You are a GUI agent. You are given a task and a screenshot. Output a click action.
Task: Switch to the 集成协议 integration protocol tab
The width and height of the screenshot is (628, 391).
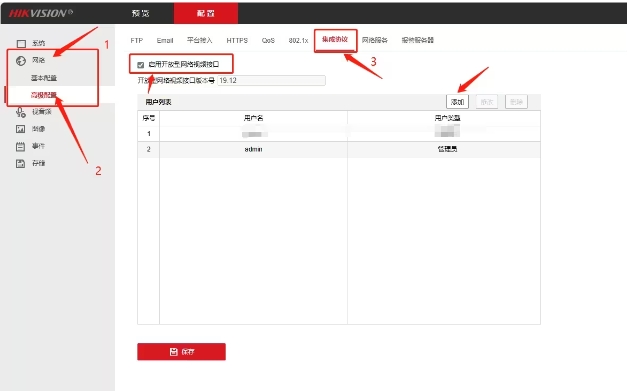(x=335, y=40)
